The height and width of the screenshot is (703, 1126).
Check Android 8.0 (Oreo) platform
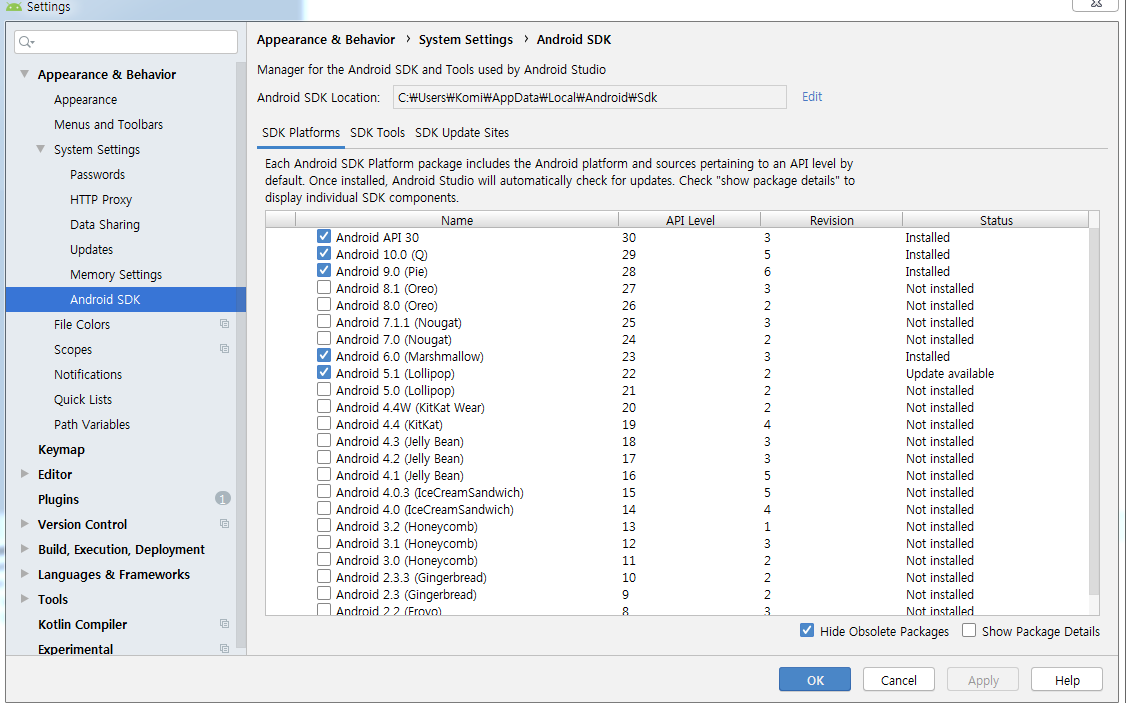coord(324,304)
